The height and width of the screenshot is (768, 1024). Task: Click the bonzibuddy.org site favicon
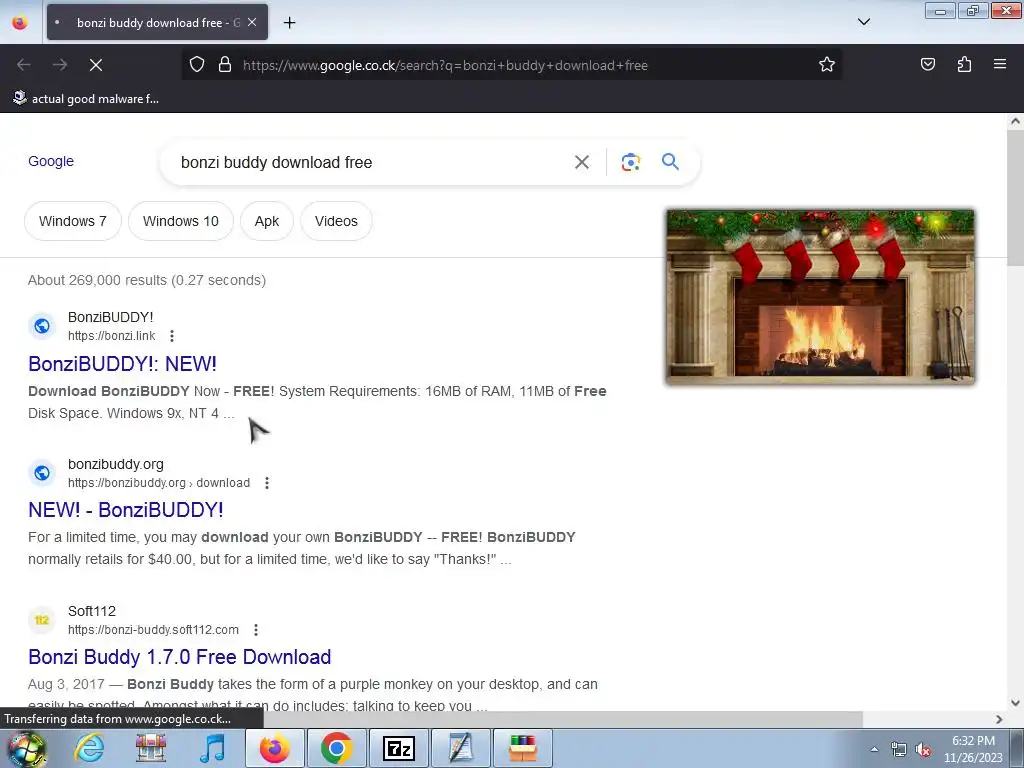pyautogui.click(x=42, y=473)
